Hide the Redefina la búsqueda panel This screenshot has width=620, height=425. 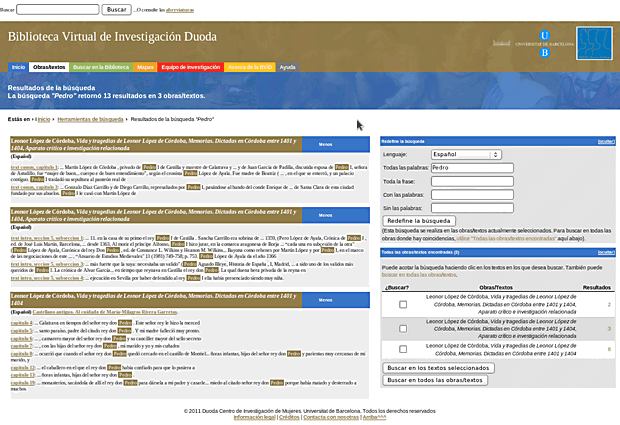(x=604, y=142)
